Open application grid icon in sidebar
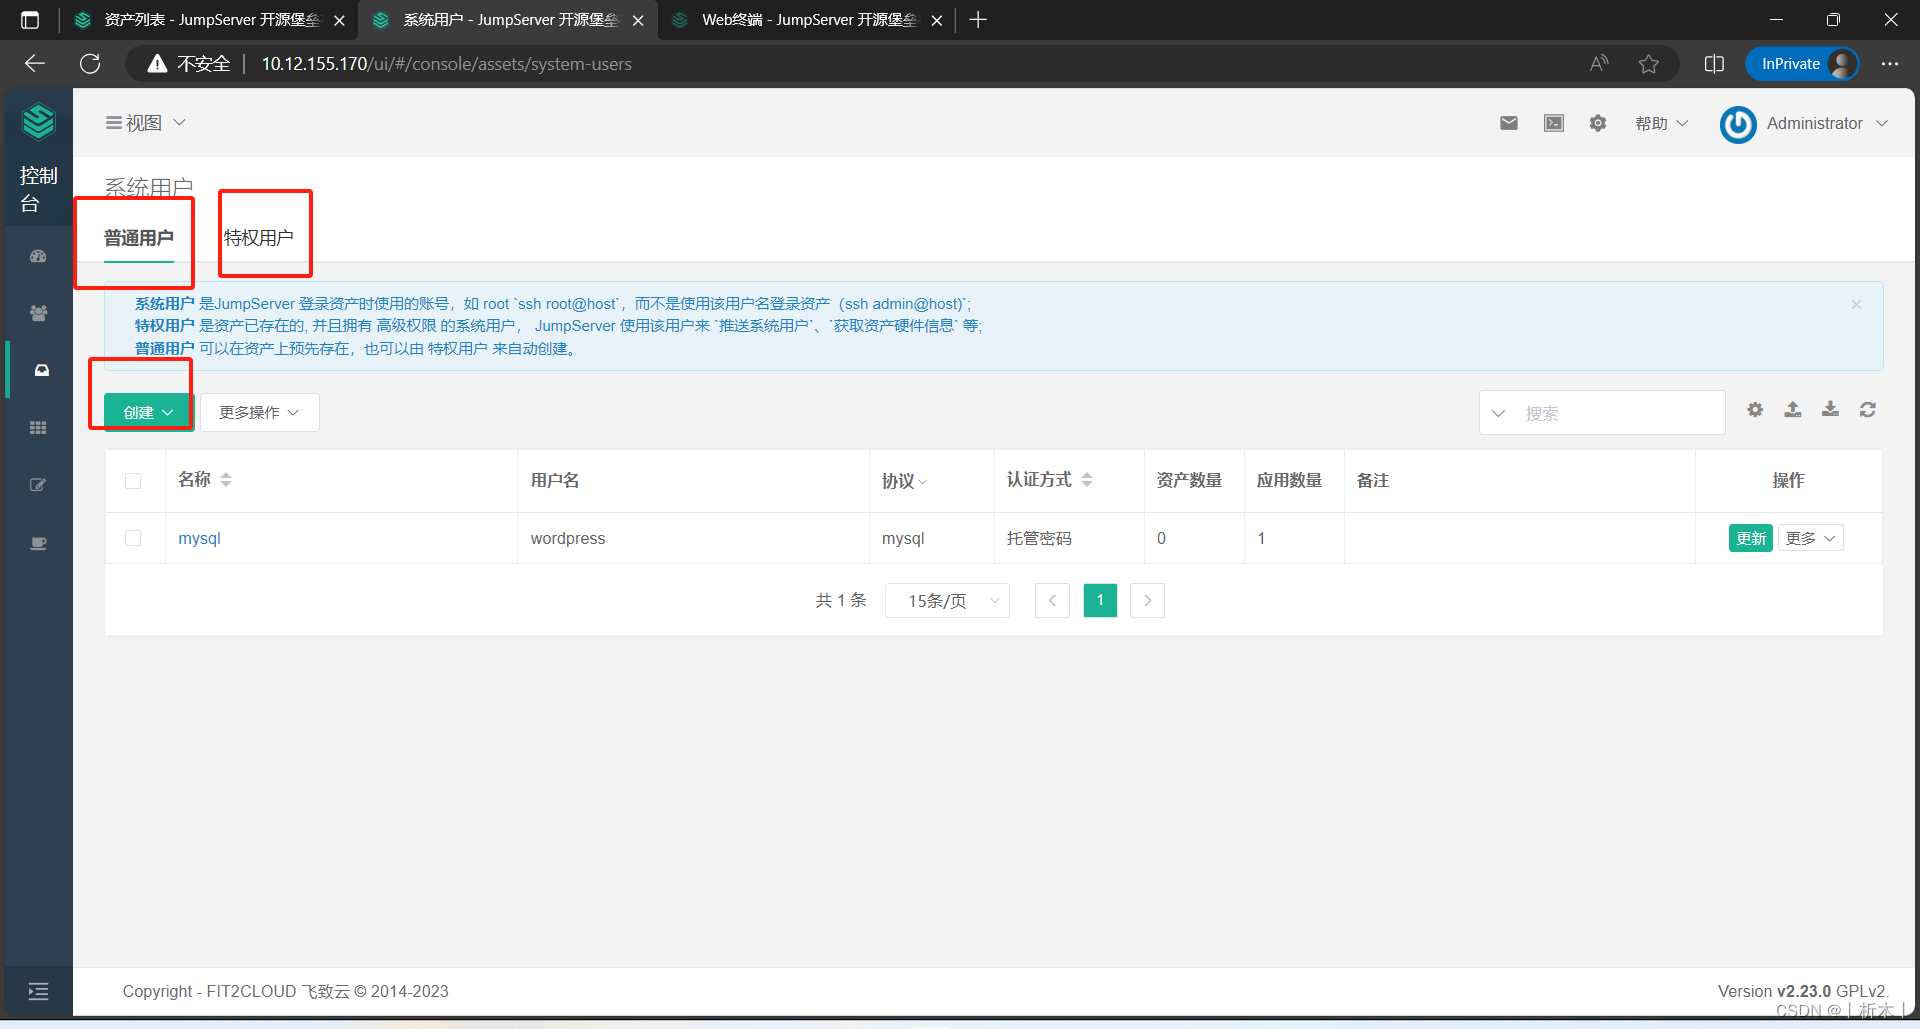1920x1029 pixels. (38, 428)
